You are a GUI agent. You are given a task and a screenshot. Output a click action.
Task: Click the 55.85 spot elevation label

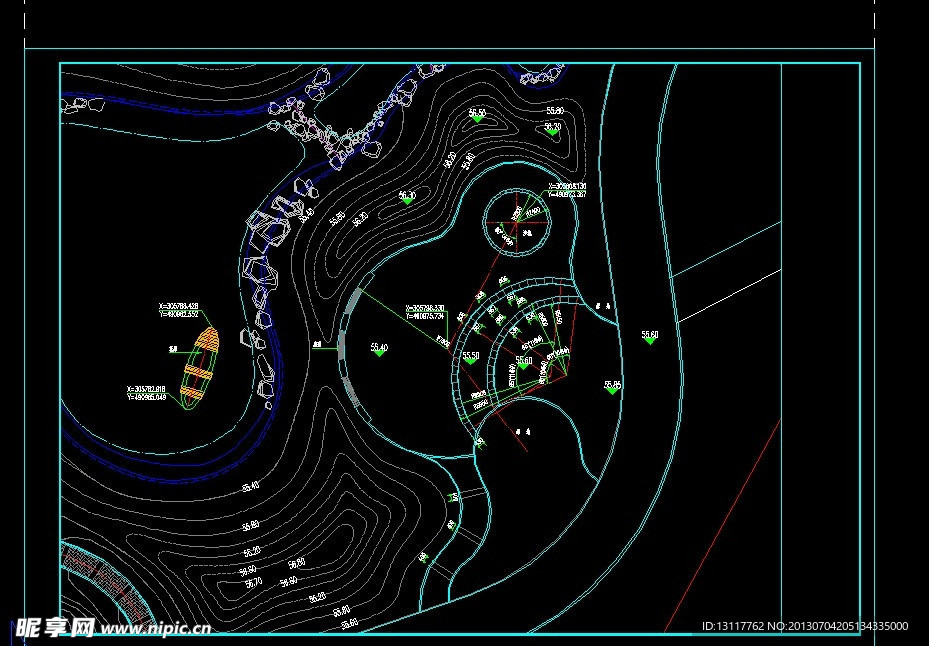(613, 384)
